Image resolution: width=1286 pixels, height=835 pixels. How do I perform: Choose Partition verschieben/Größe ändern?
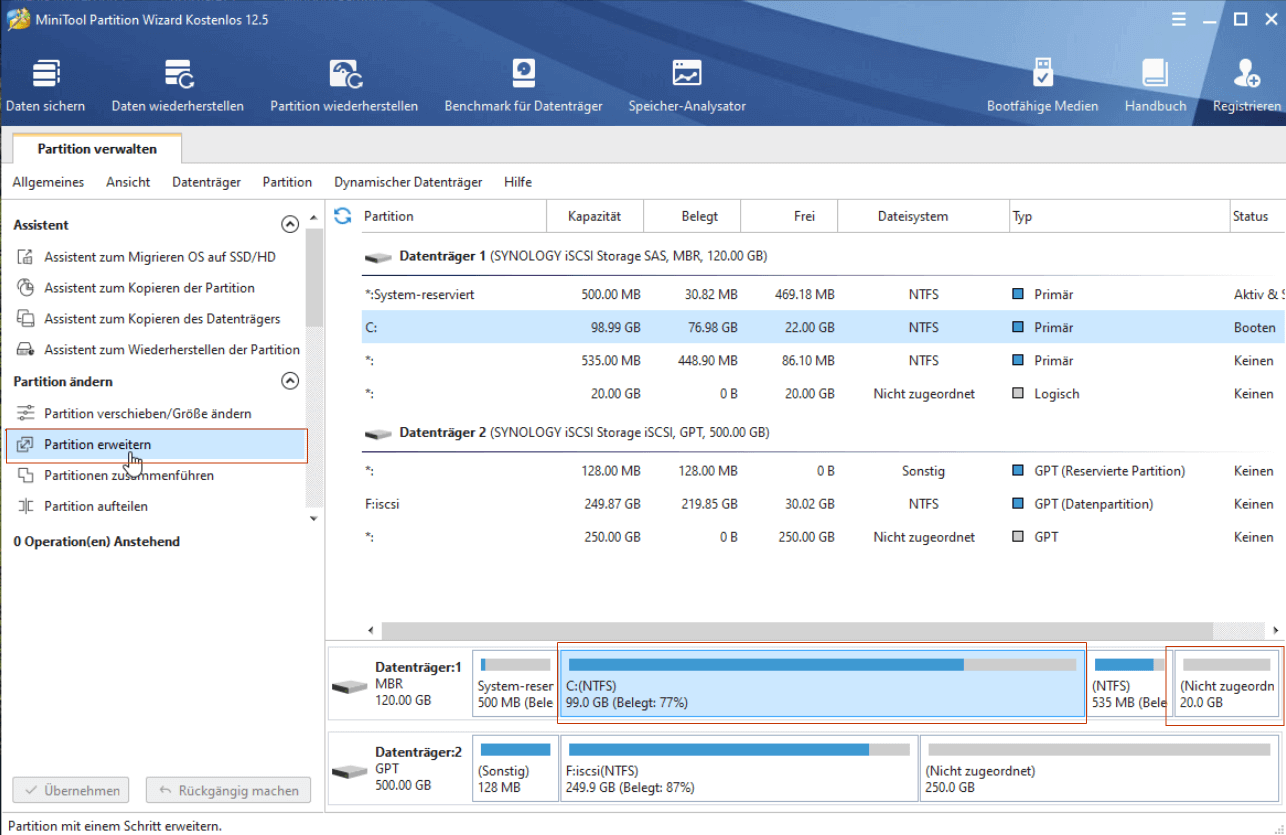pyautogui.click(x=148, y=413)
